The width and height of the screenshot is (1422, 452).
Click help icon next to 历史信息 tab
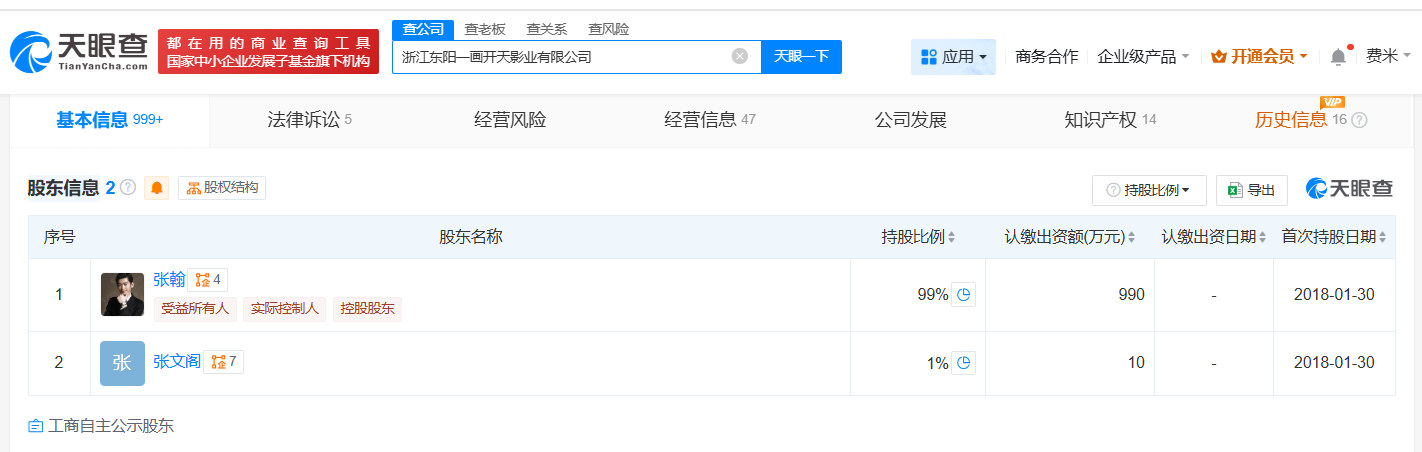(x=1359, y=121)
